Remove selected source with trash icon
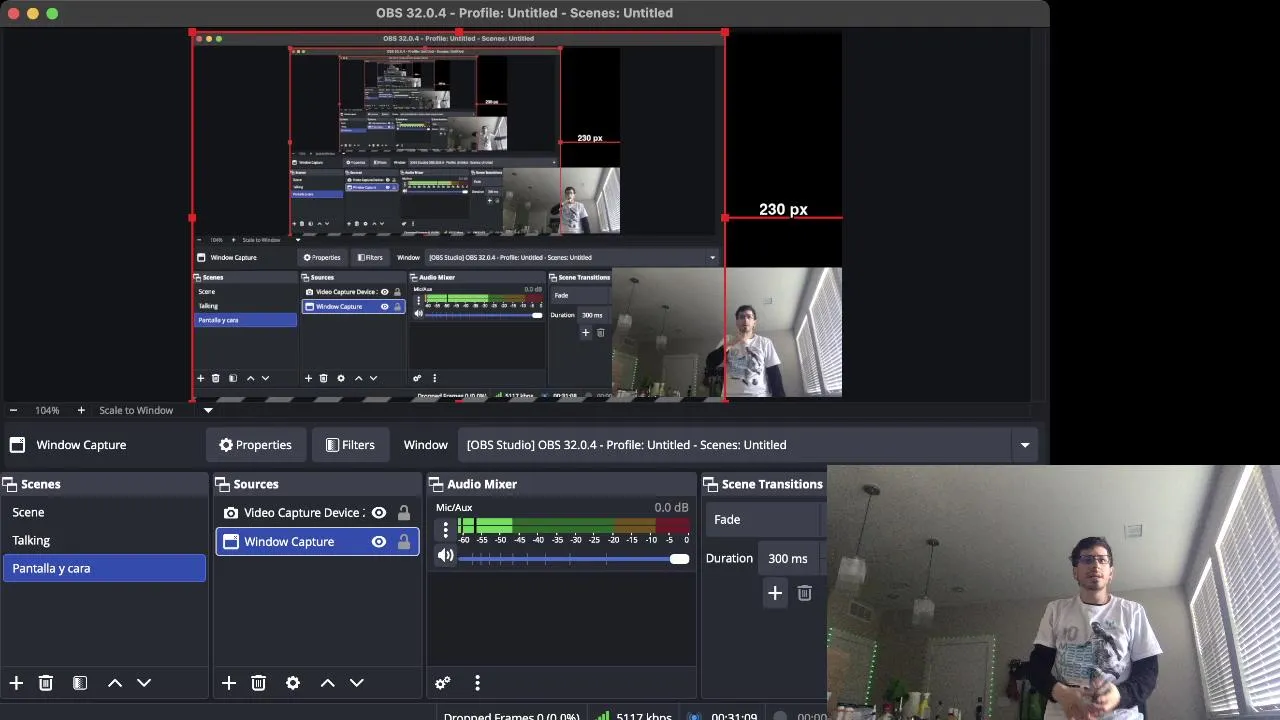1280x720 pixels. pos(258,683)
